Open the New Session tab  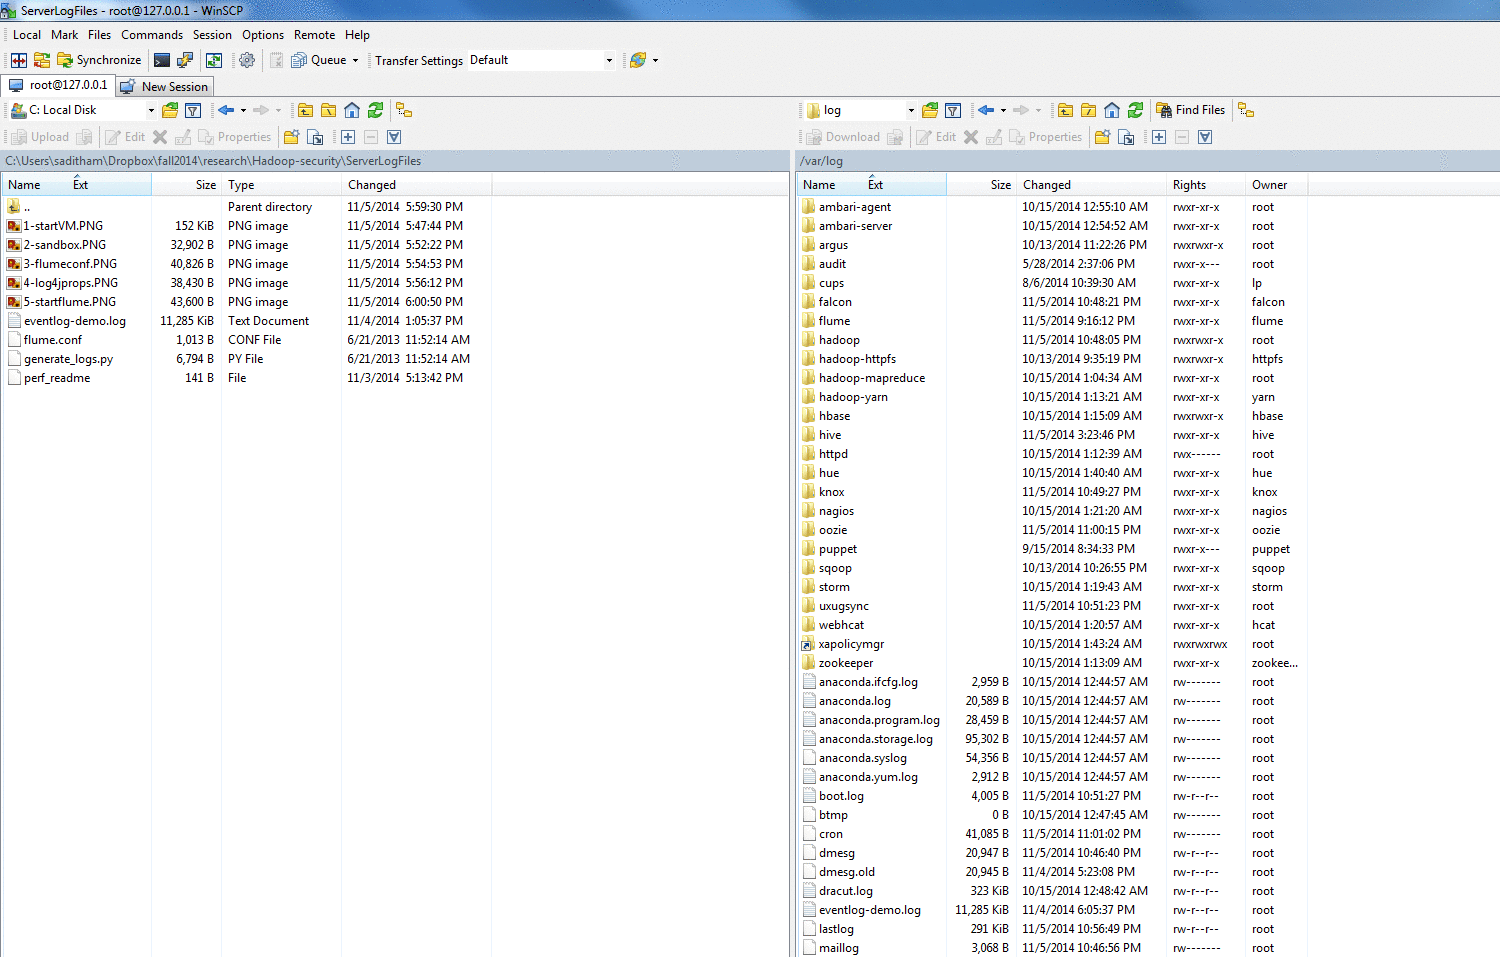pyautogui.click(x=164, y=87)
